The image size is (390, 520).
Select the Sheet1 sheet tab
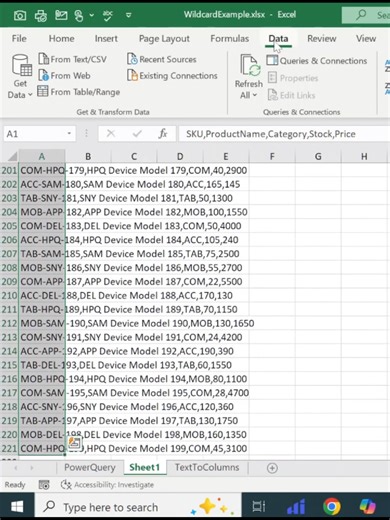tap(145, 468)
